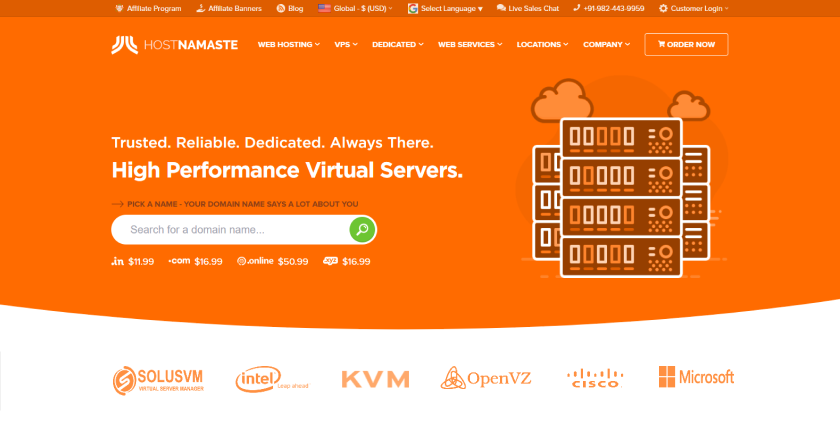Image resolution: width=840 pixels, height=426 pixels.
Task: Click the HostNamaste logo
Action: point(175,45)
